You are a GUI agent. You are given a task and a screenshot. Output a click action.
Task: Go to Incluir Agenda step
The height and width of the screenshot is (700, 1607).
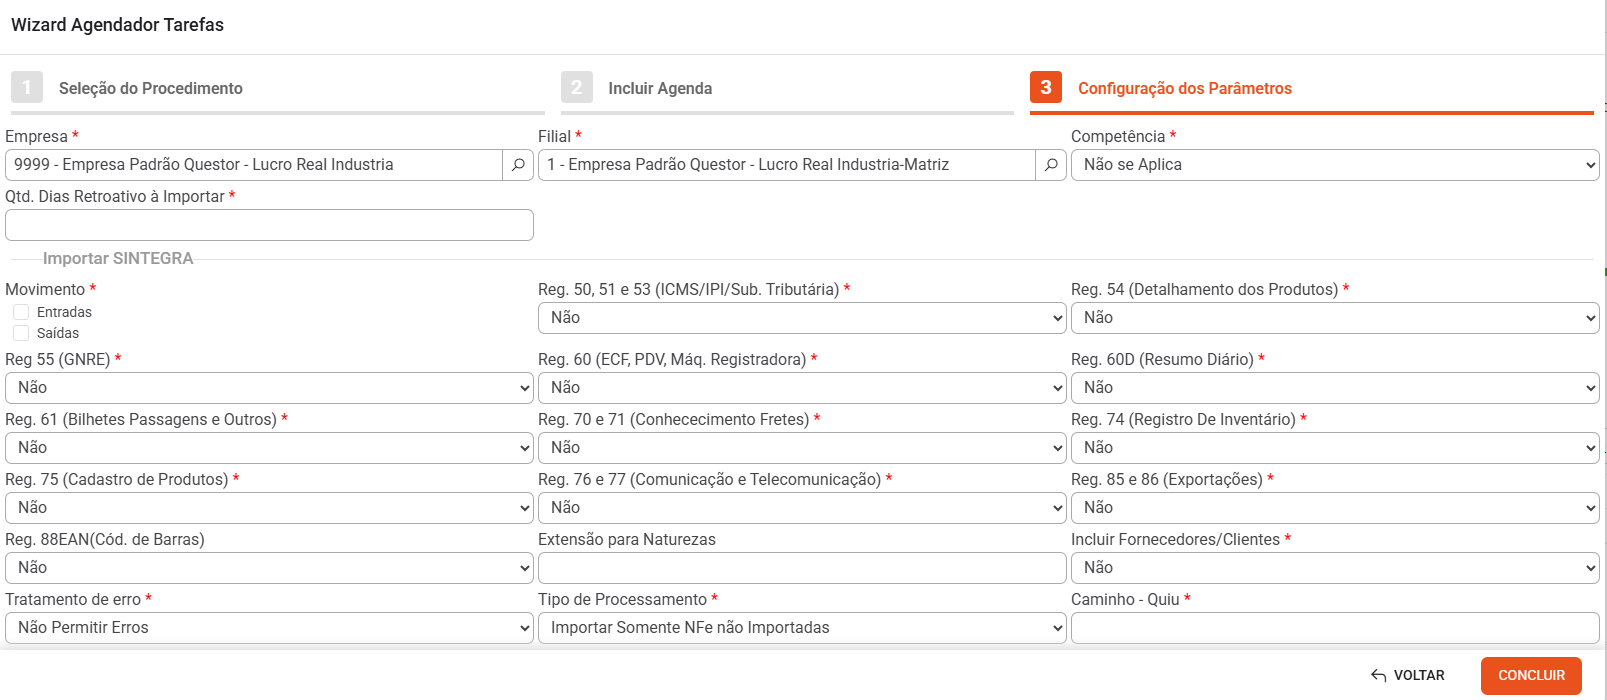660,88
